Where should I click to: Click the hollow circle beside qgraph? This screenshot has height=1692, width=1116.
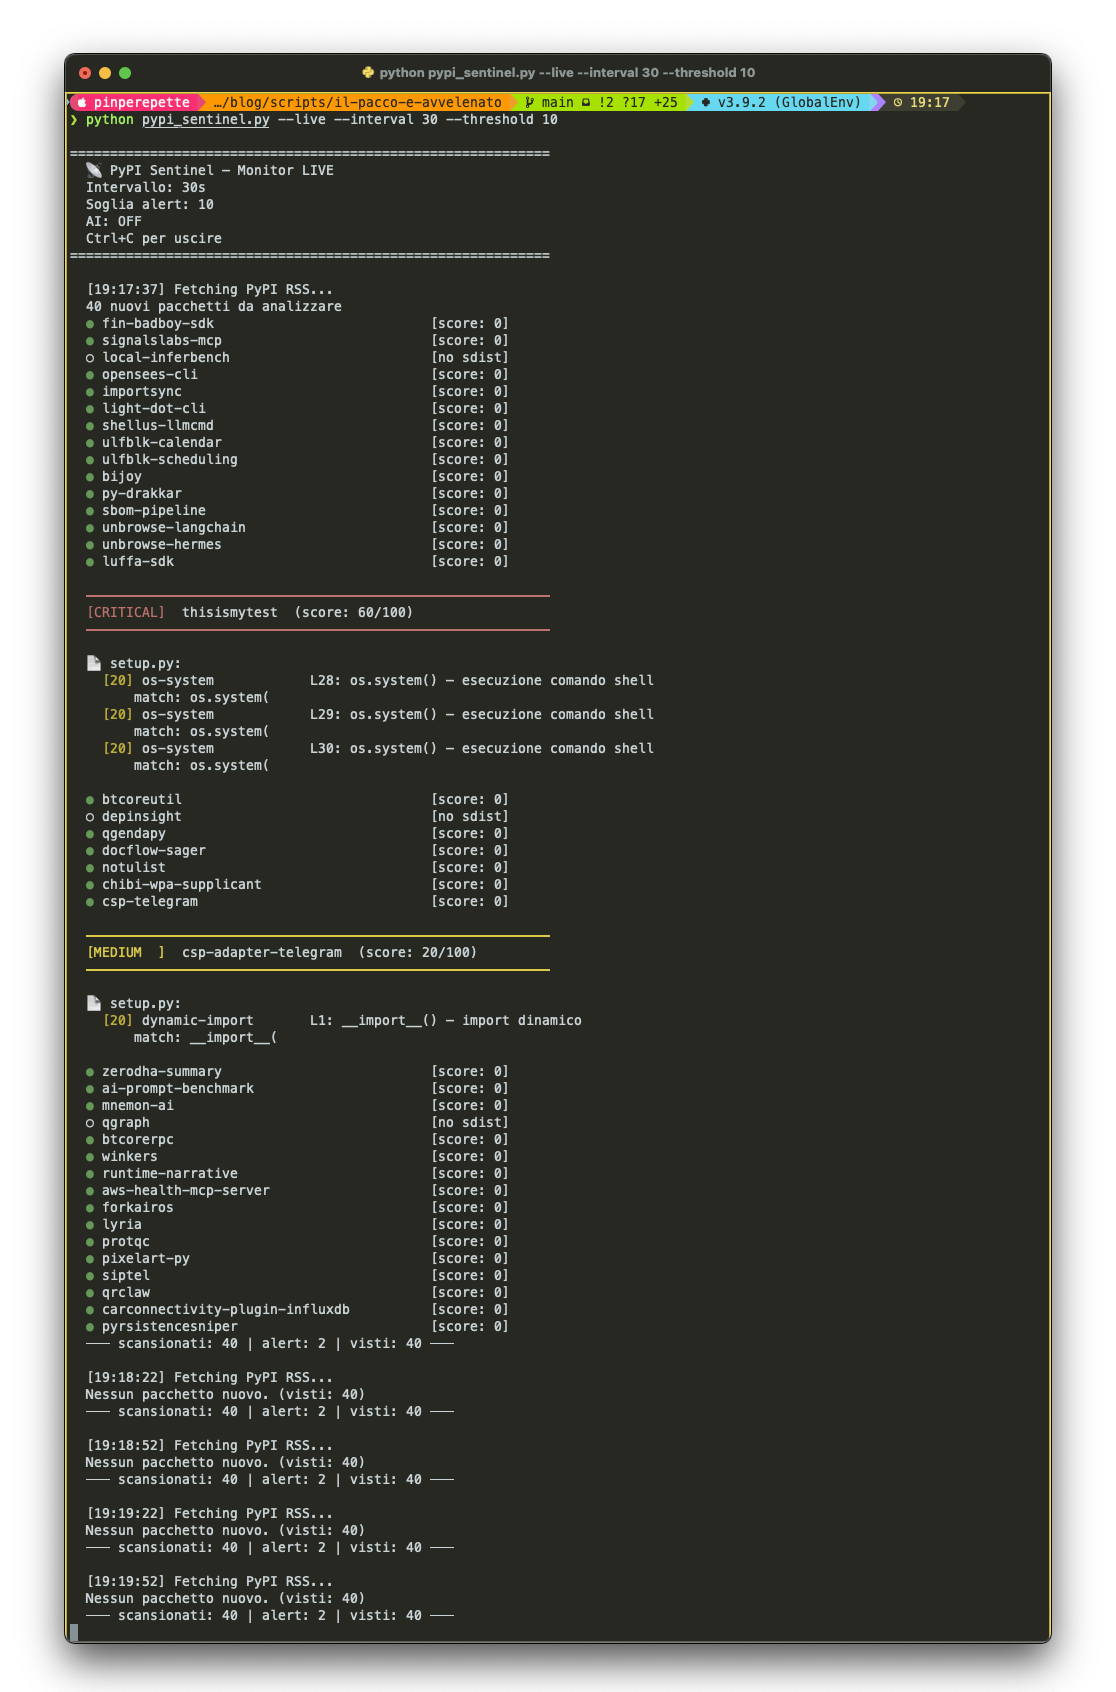tap(90, 1123)
